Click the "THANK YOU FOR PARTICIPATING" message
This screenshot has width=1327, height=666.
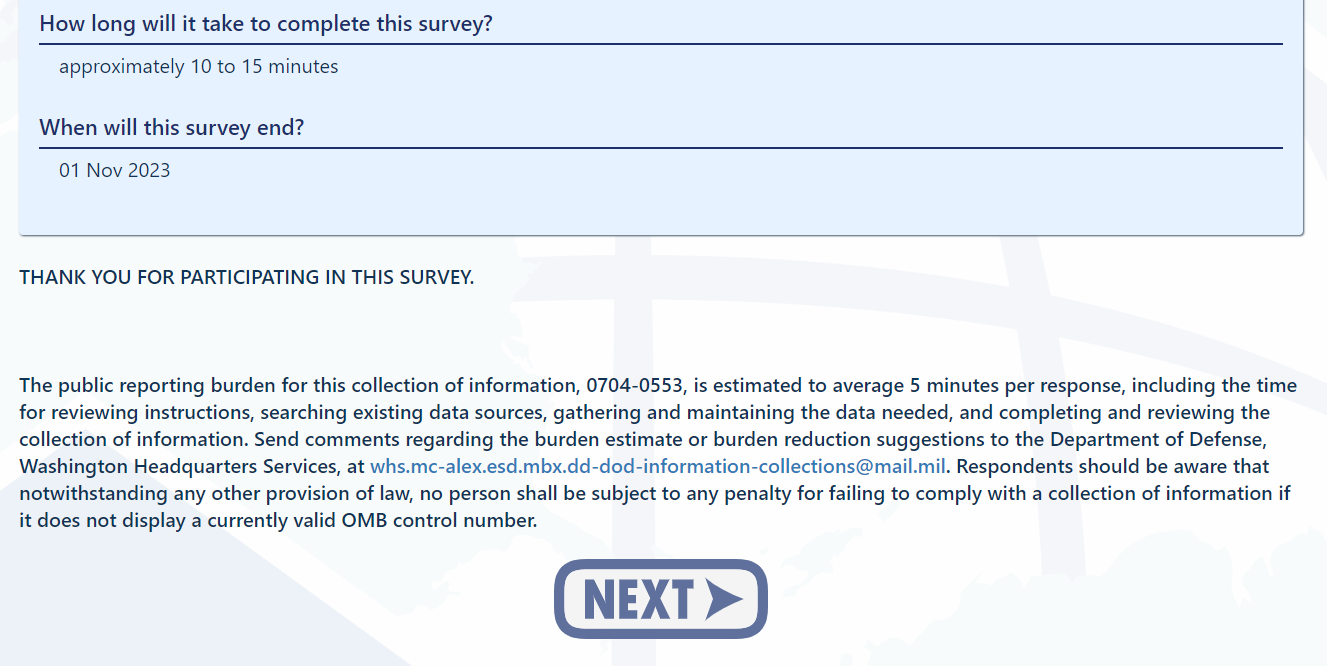pos(247,278)
